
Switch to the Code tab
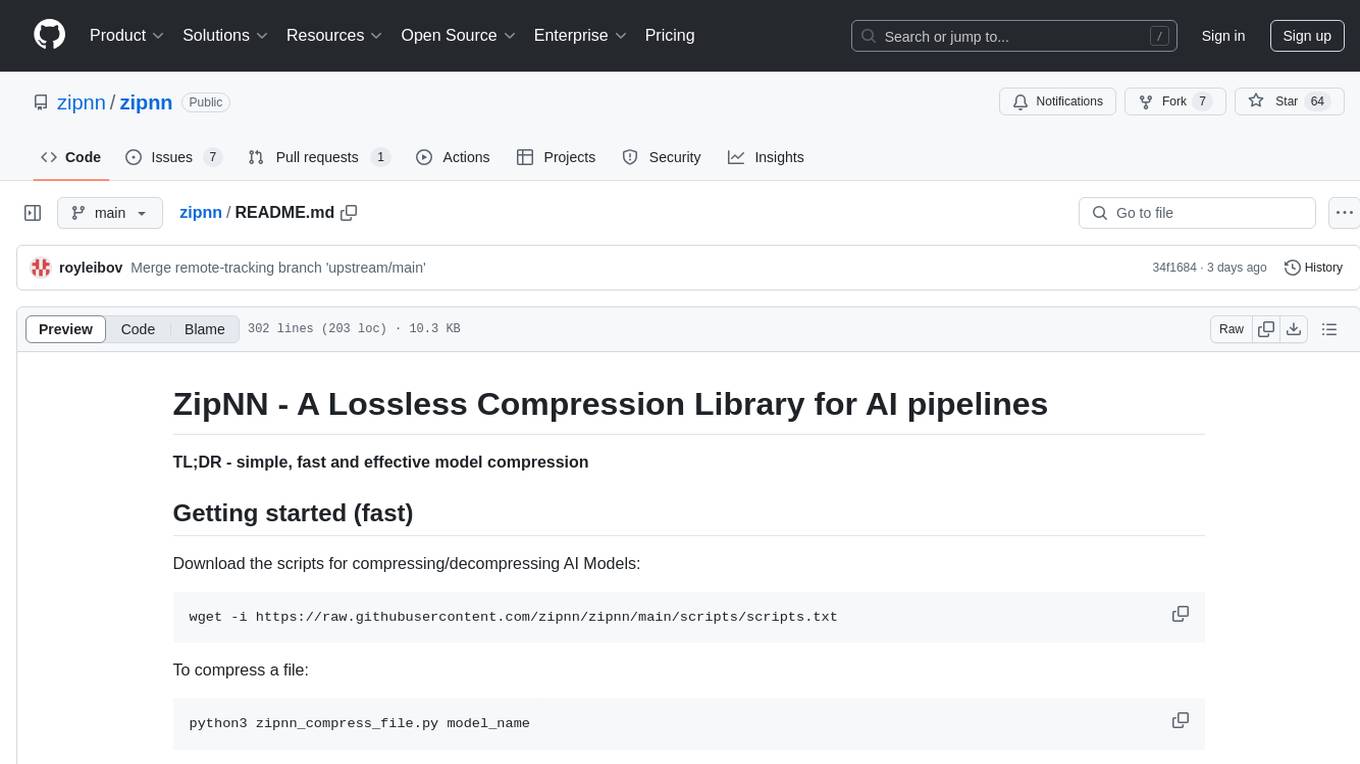[x=71, y=157]
